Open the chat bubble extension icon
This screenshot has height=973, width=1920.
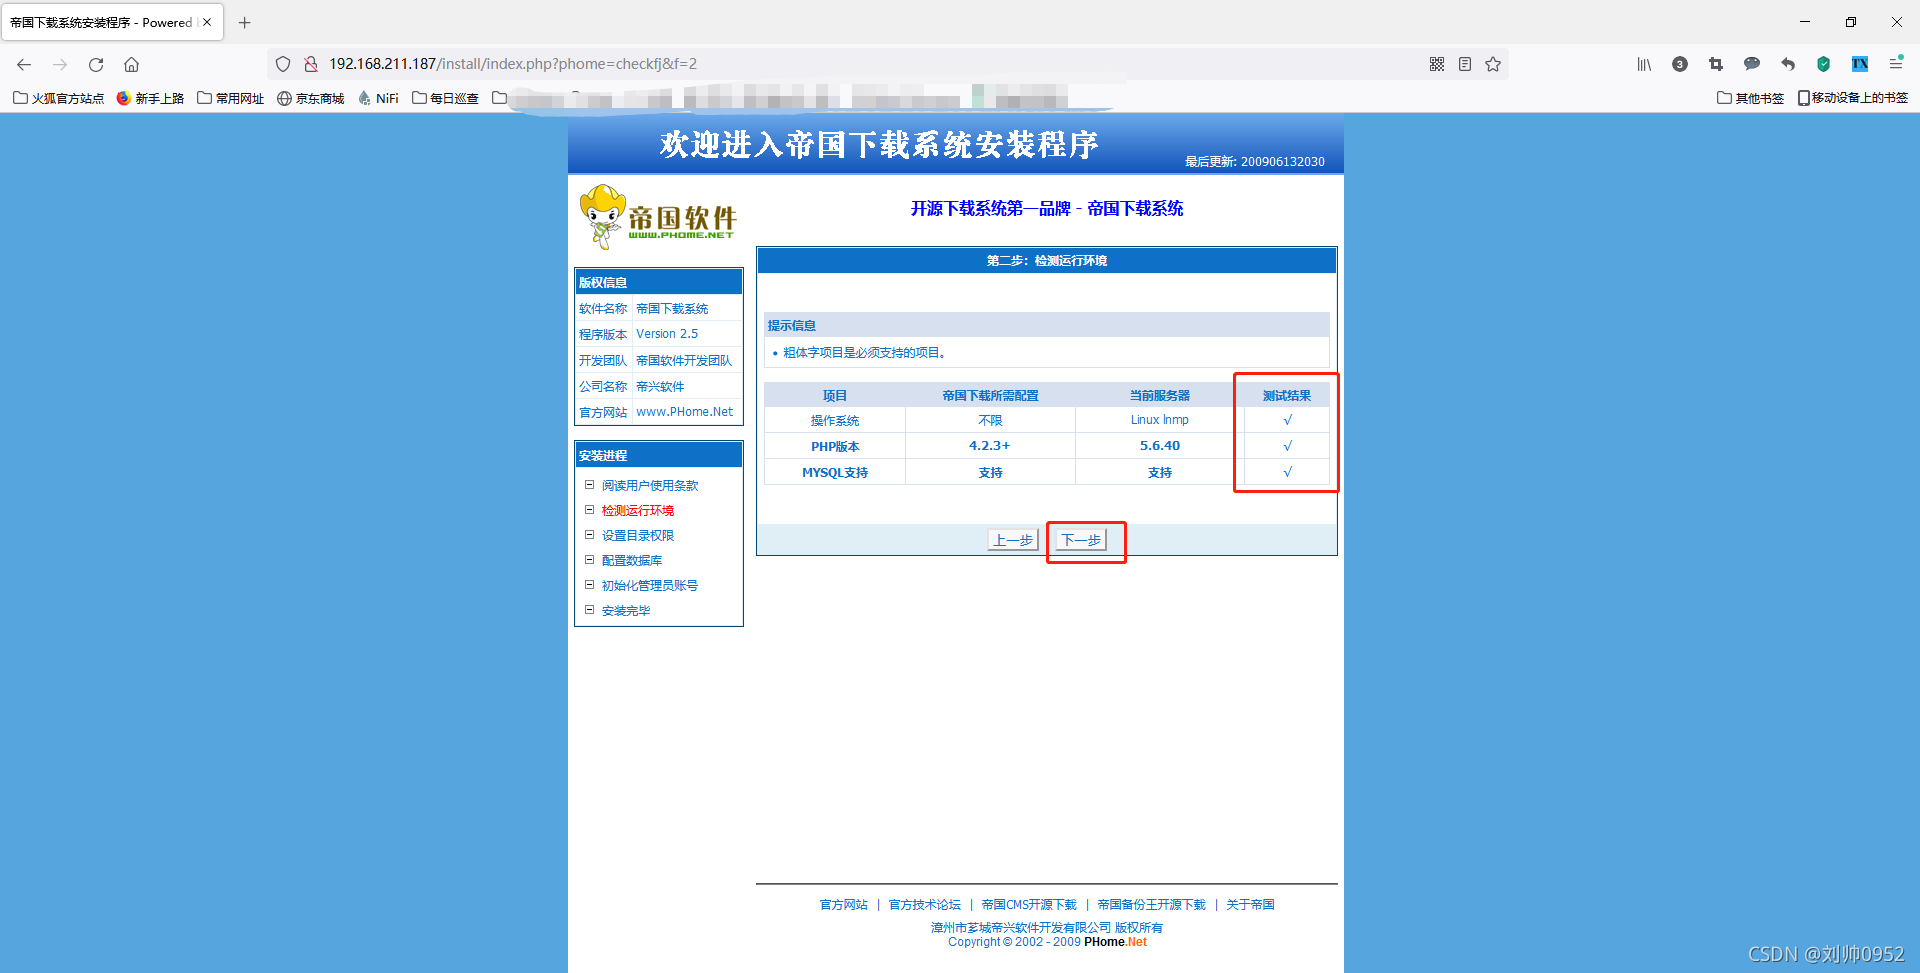pyautogui.click(x=1752, y=64)
